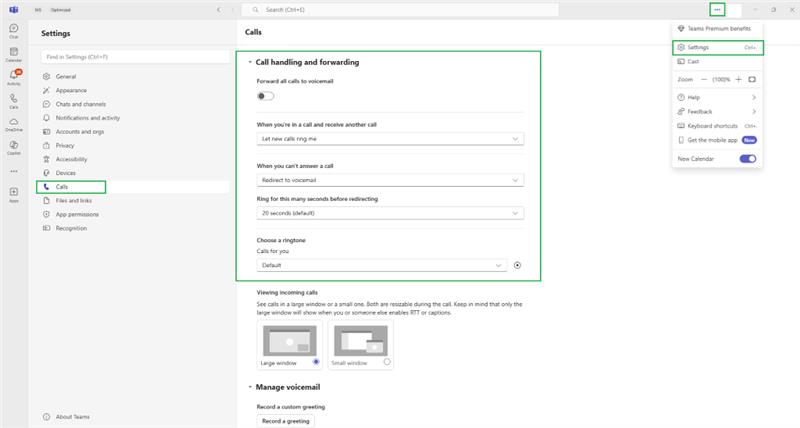This screenshot has height=428, width=800.
Task: Open OneDrive in the left rail
Action: tap(14, 124)
